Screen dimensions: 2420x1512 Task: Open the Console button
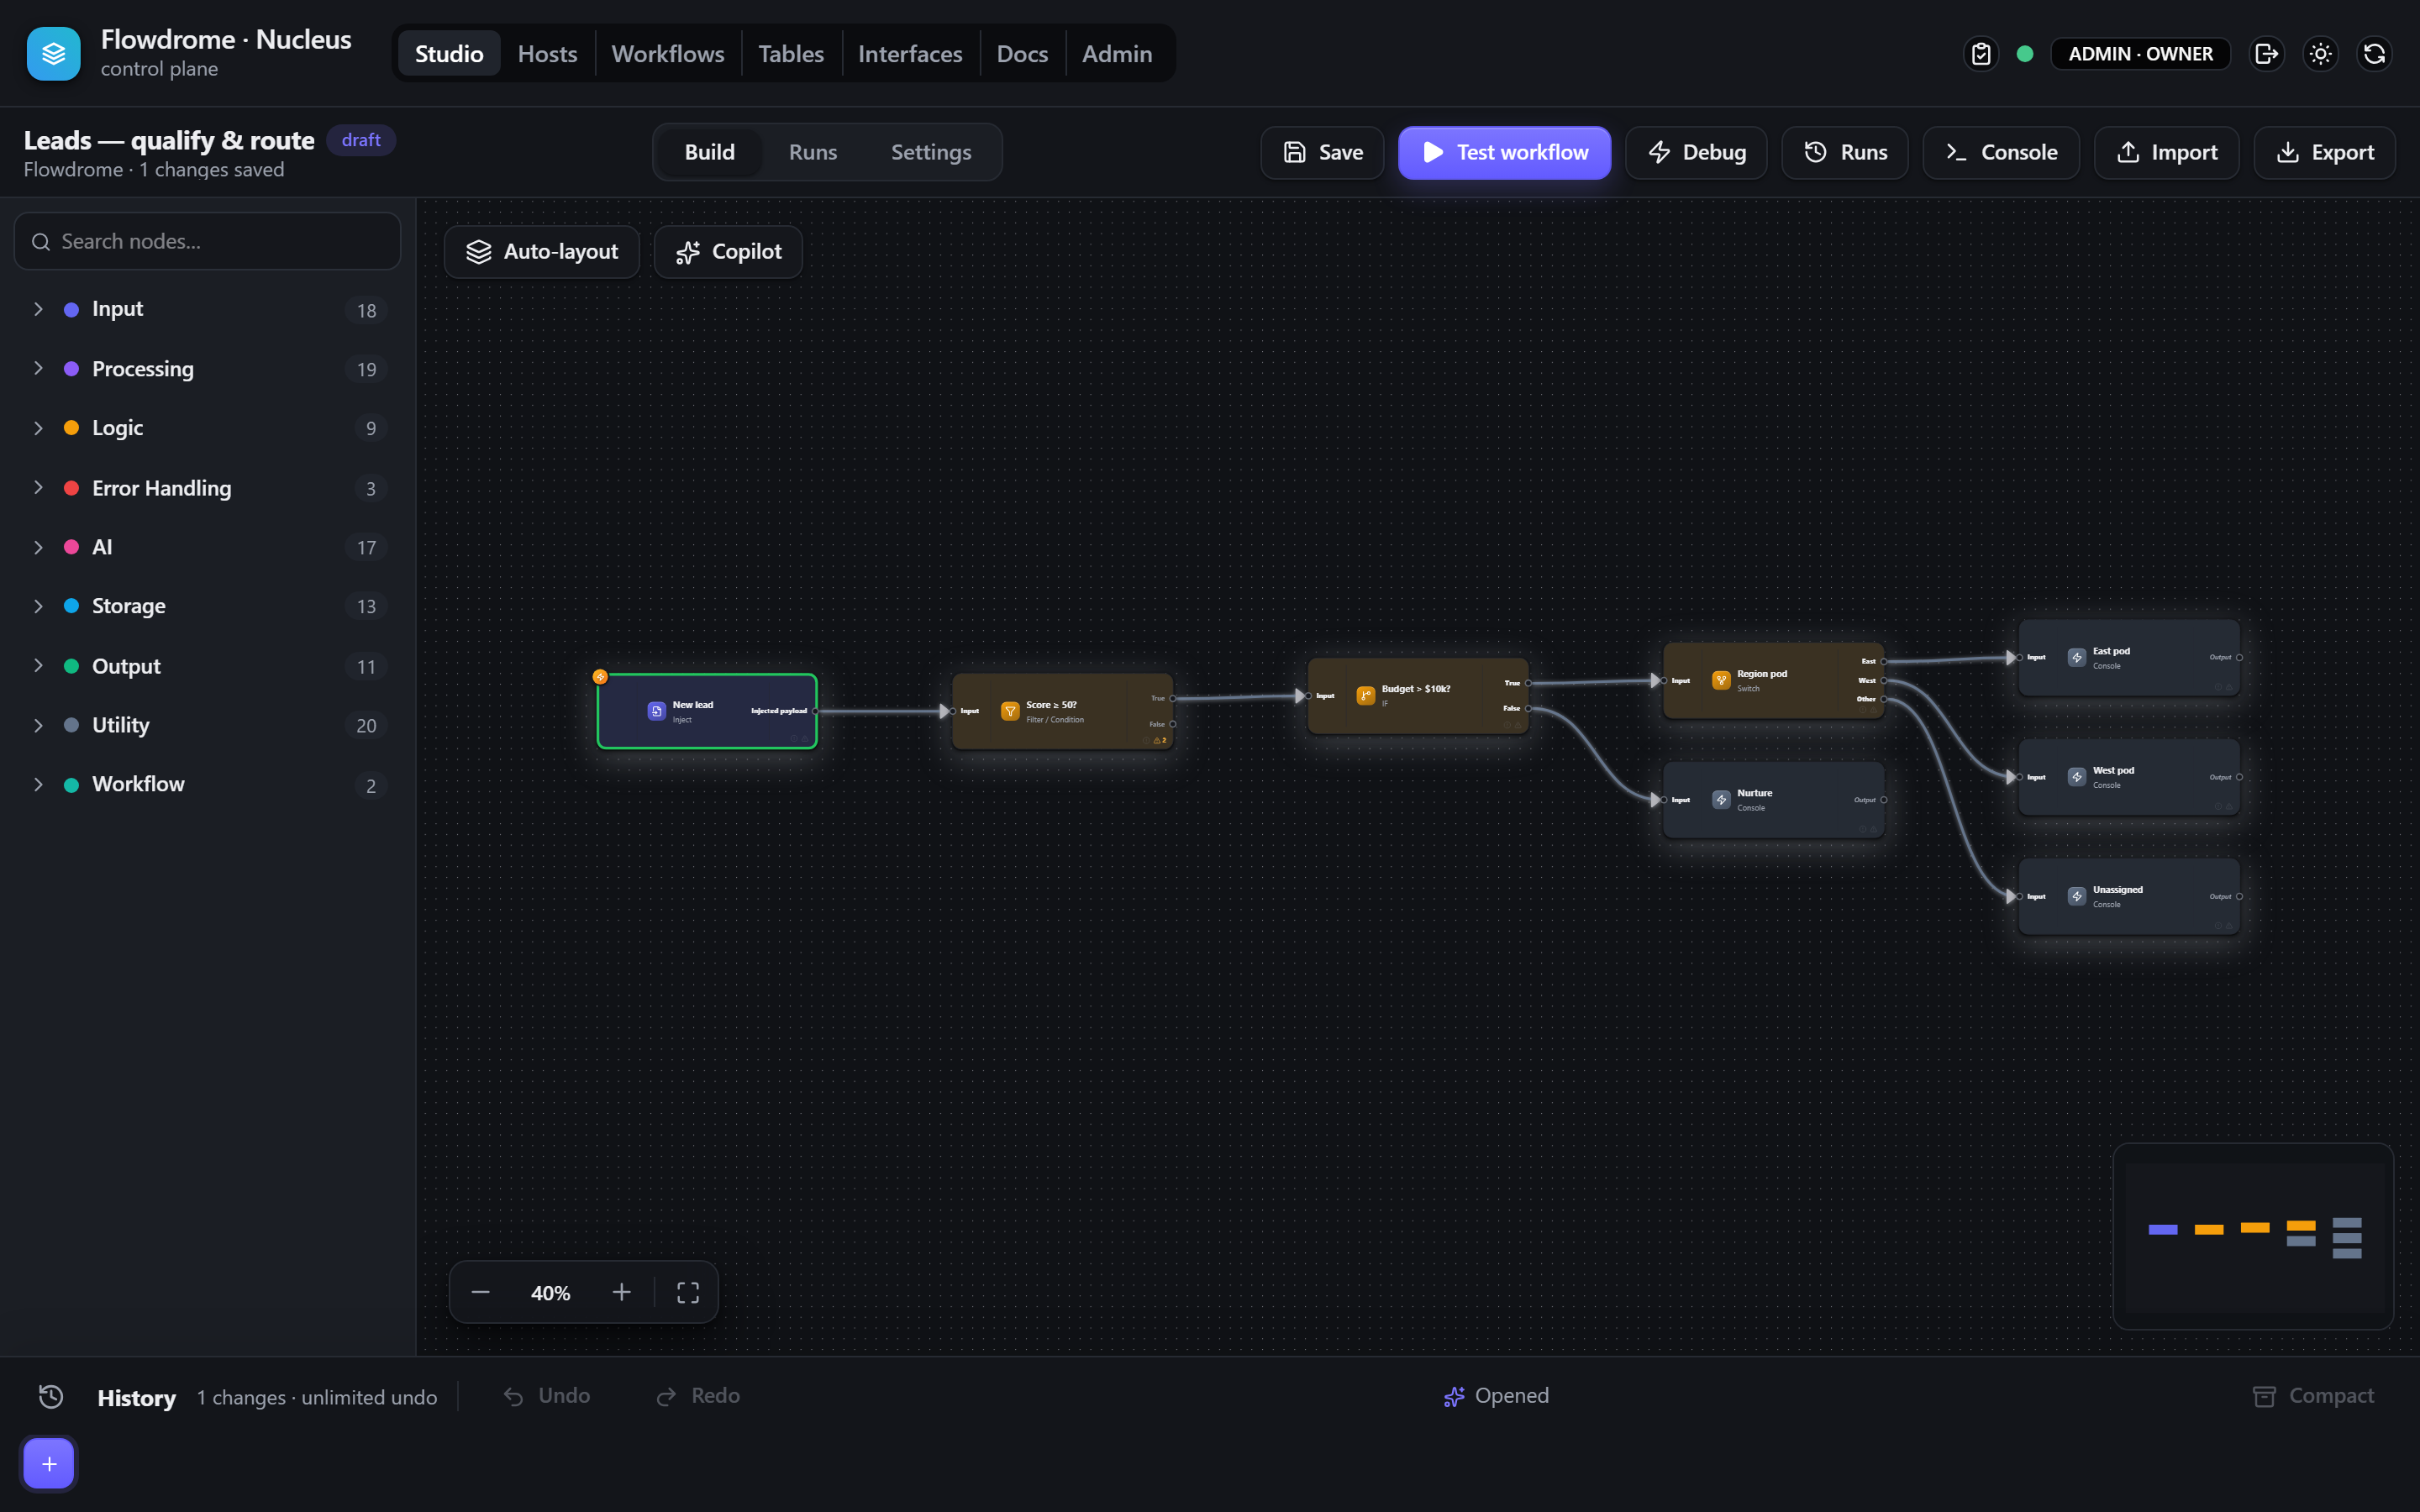pos(2001,152)
